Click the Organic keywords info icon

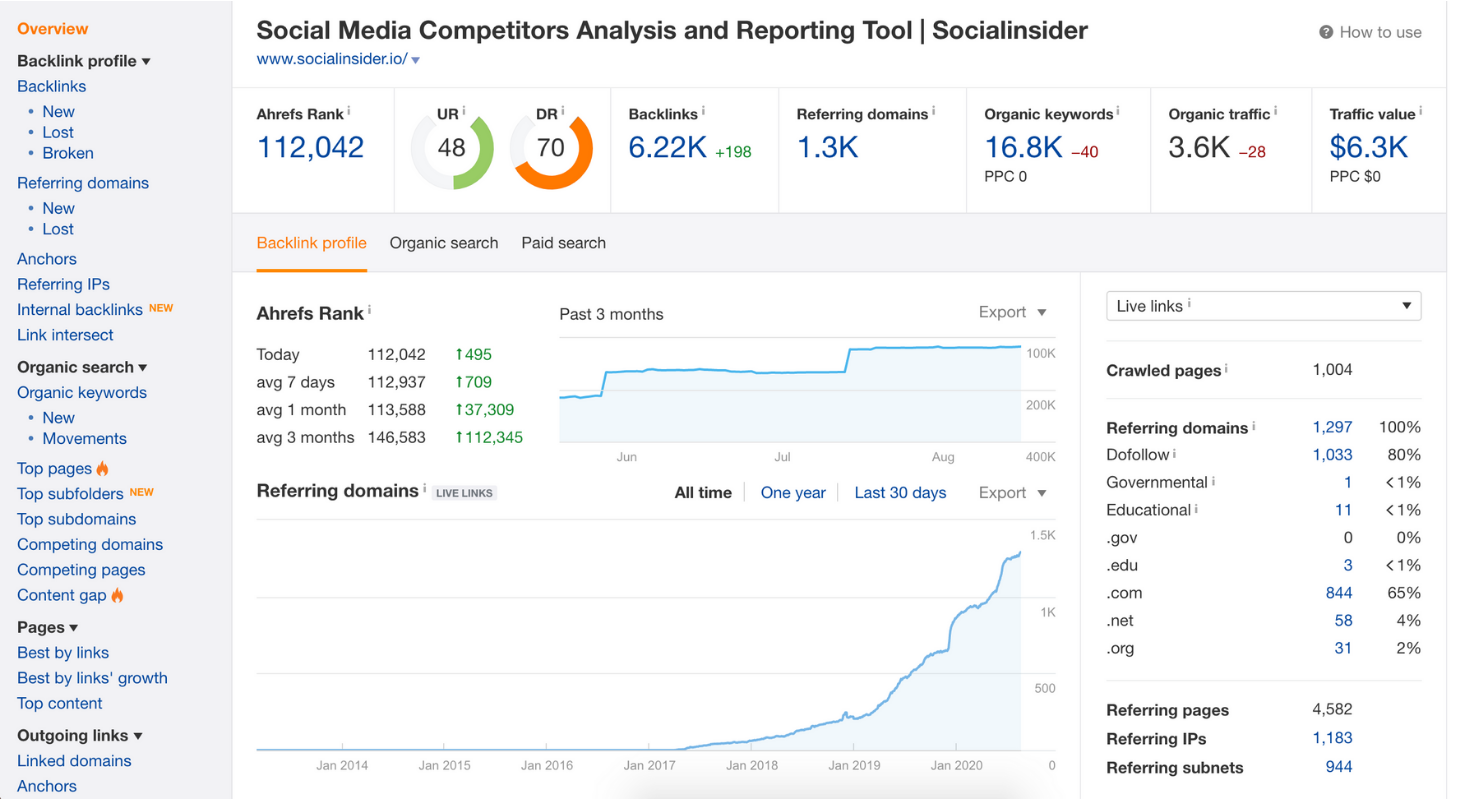pyautogui.click(x=1118, y=111)
